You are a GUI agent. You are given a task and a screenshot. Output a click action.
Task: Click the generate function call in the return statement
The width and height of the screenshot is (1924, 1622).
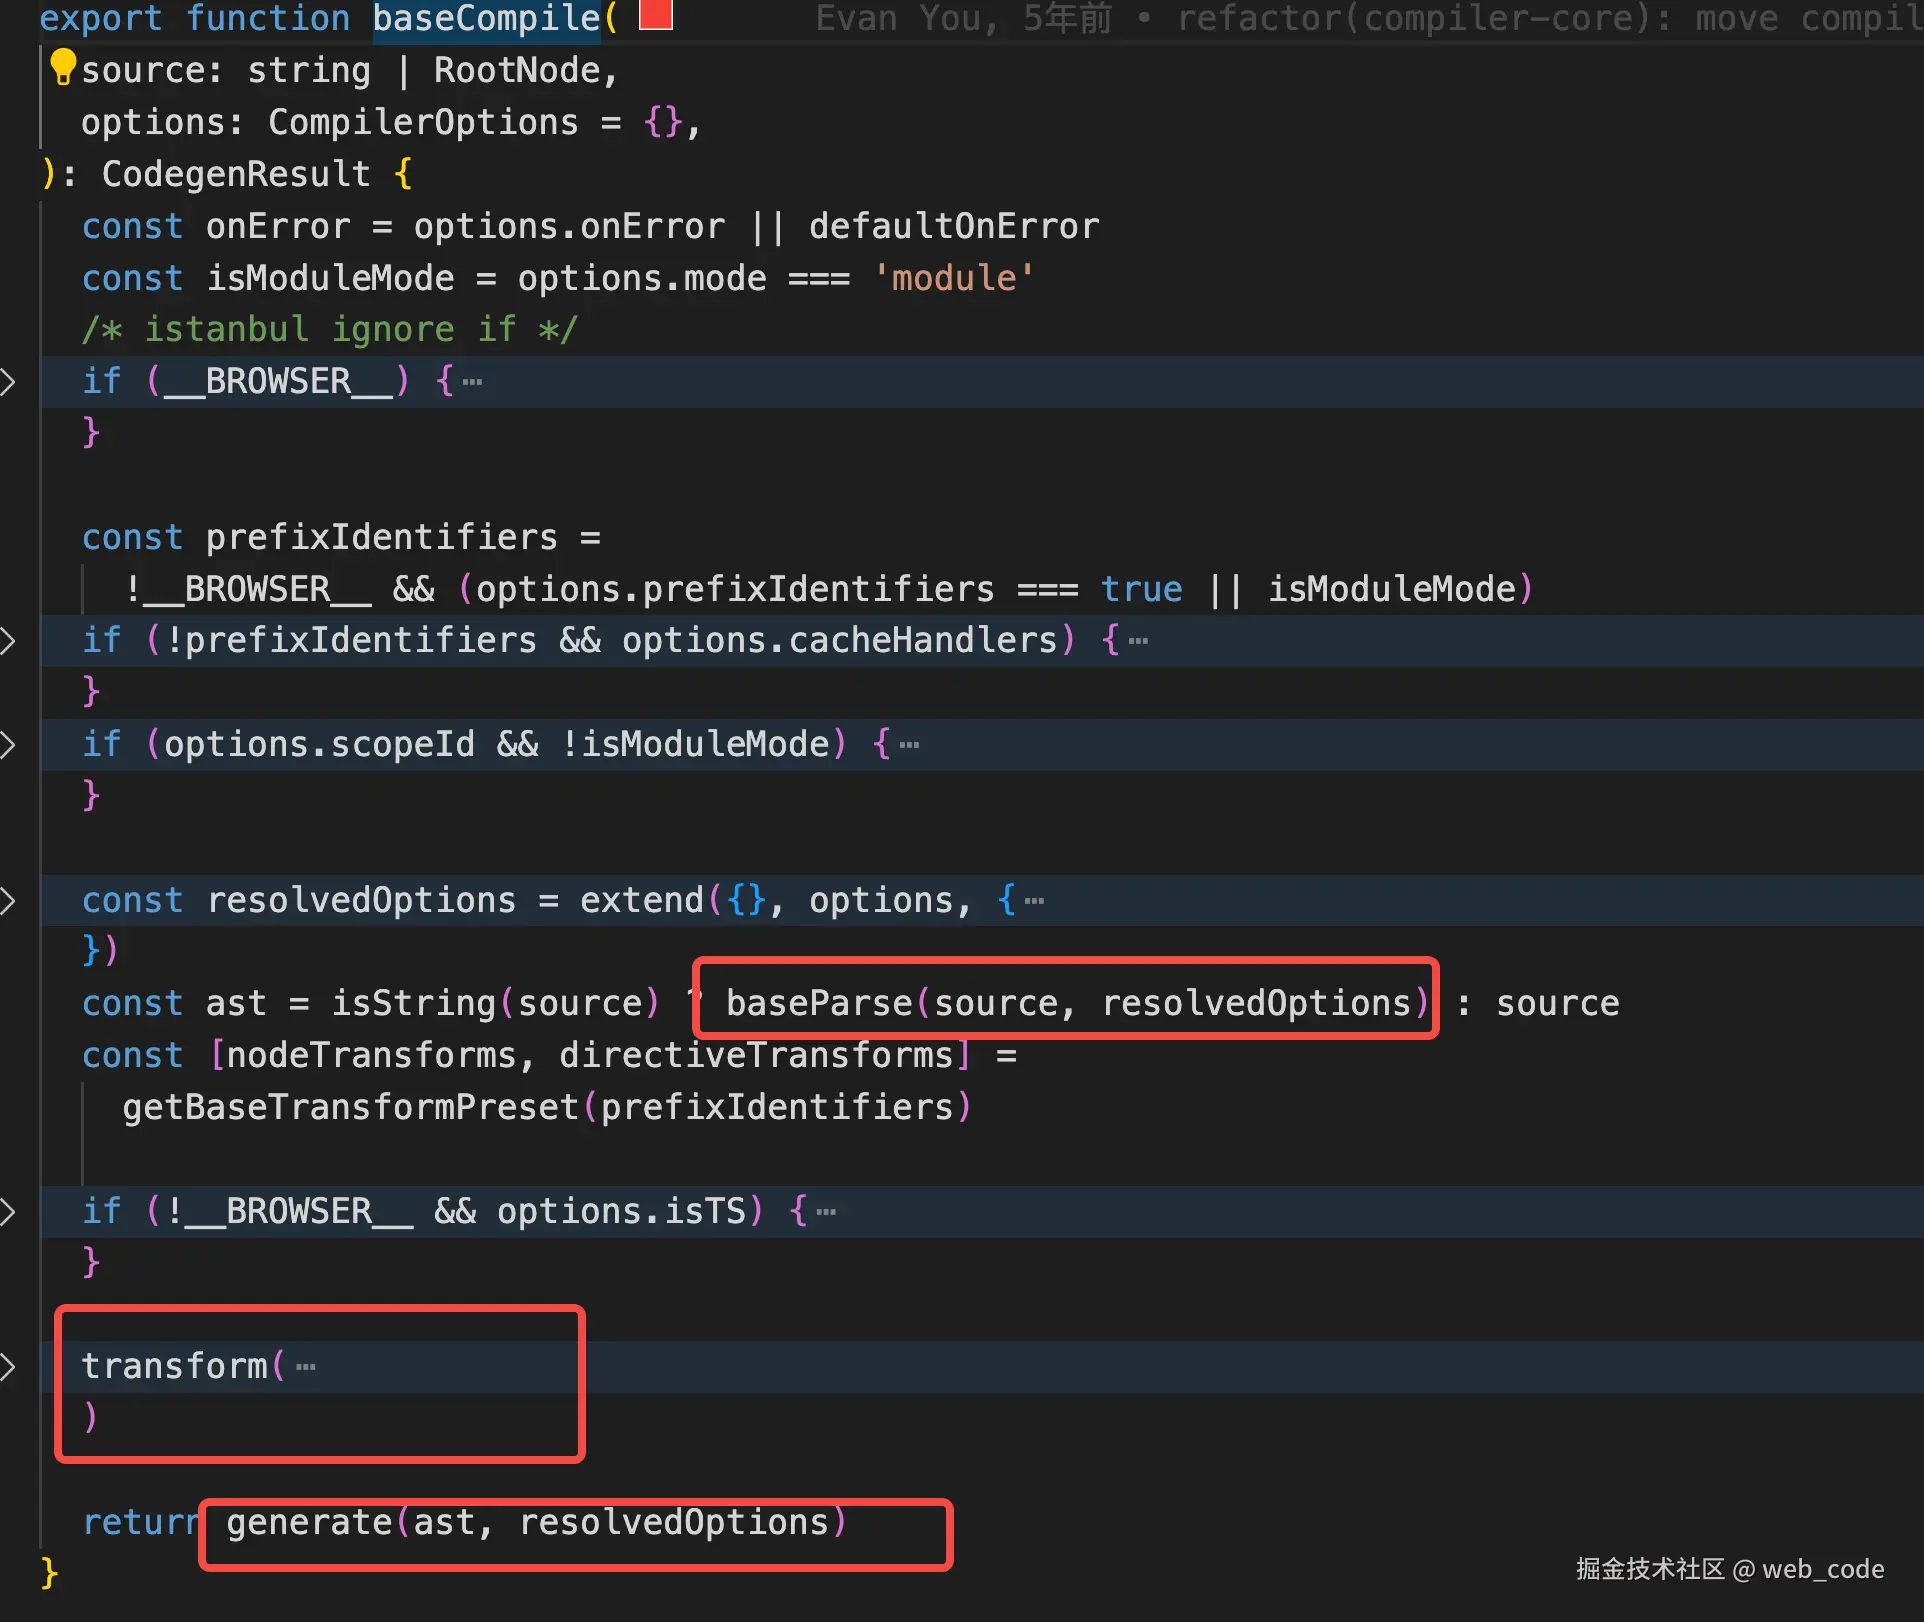tap(309, 1521)
